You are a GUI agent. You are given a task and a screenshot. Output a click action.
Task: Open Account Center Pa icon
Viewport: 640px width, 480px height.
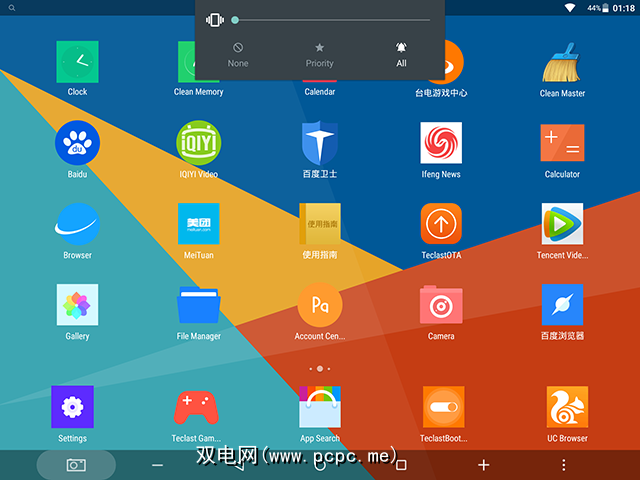[320, 305]
